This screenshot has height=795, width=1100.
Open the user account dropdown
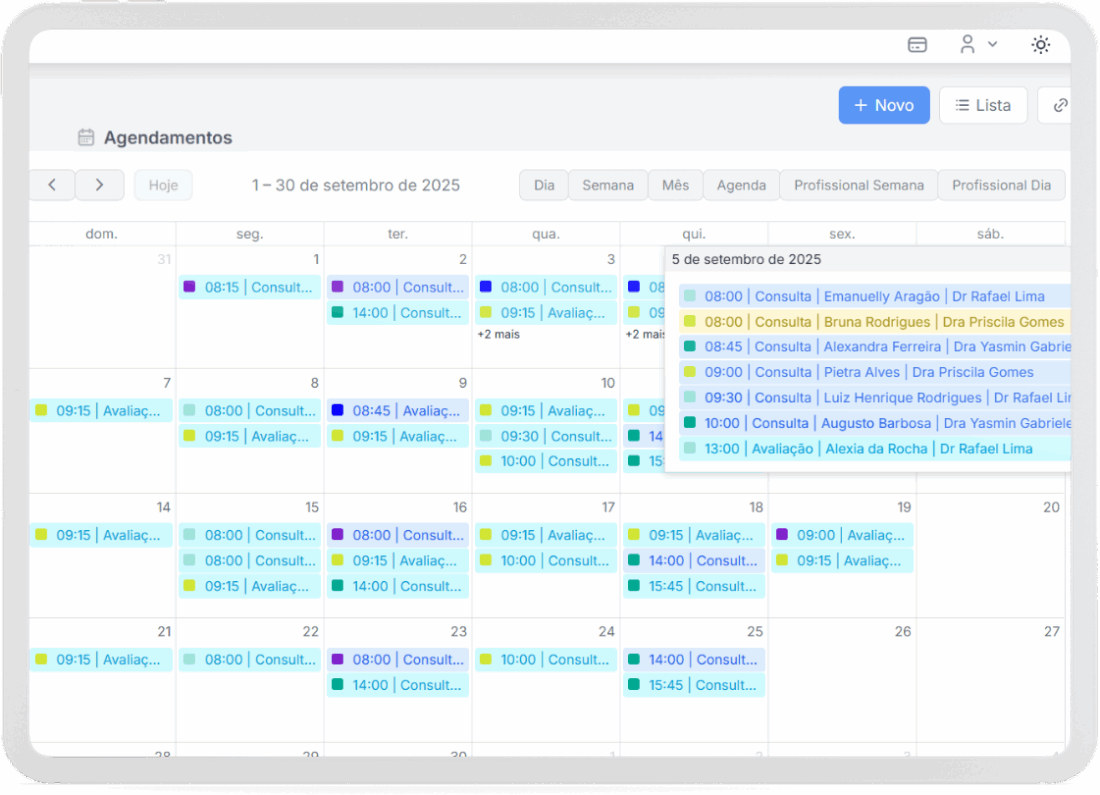pos(978,45)
